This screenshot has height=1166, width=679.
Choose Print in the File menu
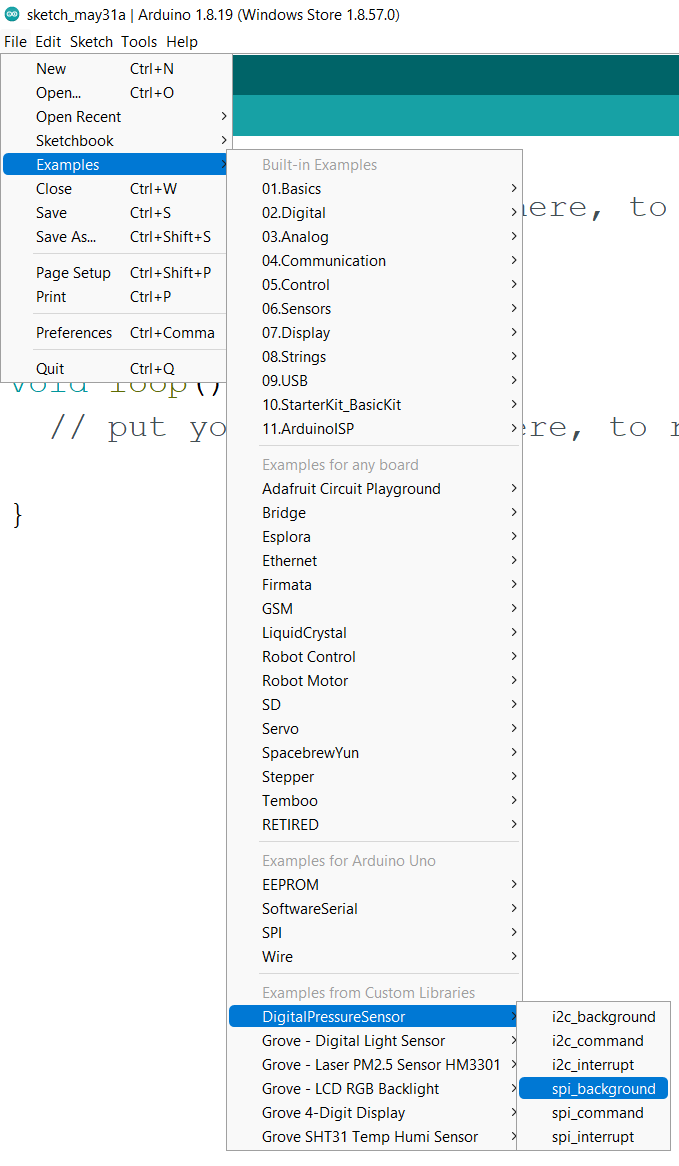[117, 297]
